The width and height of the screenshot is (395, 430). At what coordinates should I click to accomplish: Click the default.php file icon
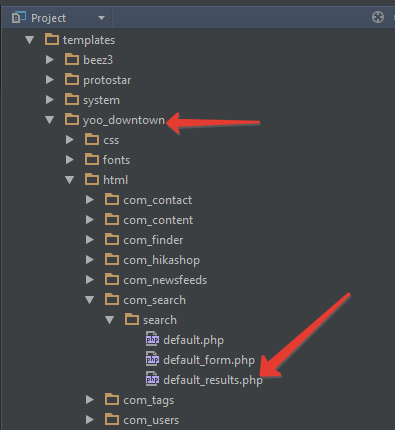(152, 339)
